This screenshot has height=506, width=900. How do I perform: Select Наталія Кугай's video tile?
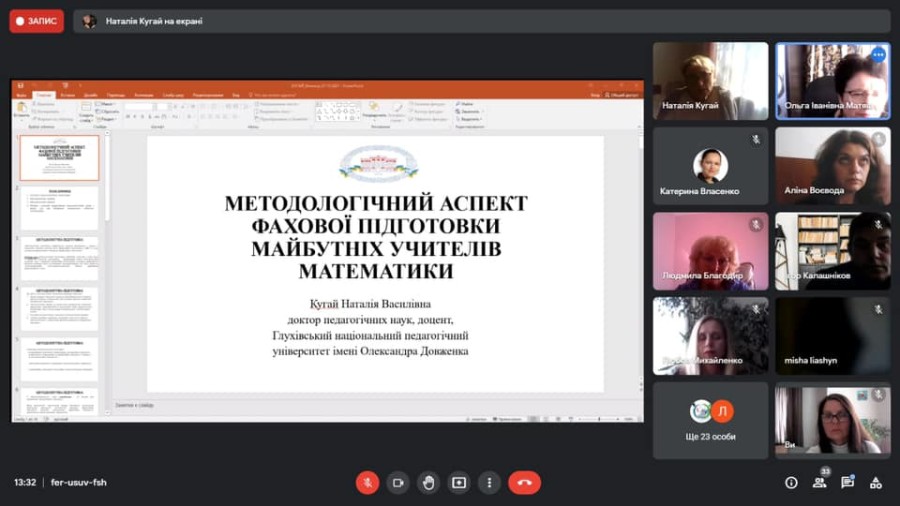point(710,81)
